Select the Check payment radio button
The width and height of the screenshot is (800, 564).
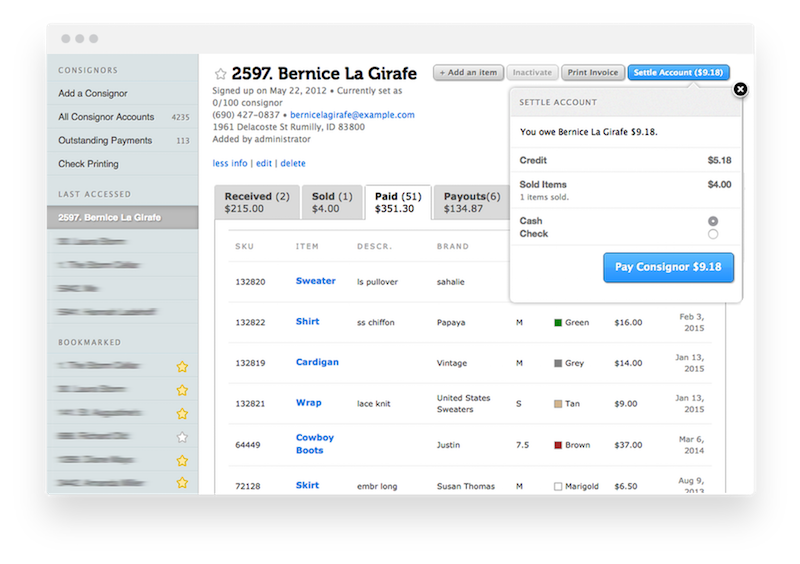click(x=713, y=234)
